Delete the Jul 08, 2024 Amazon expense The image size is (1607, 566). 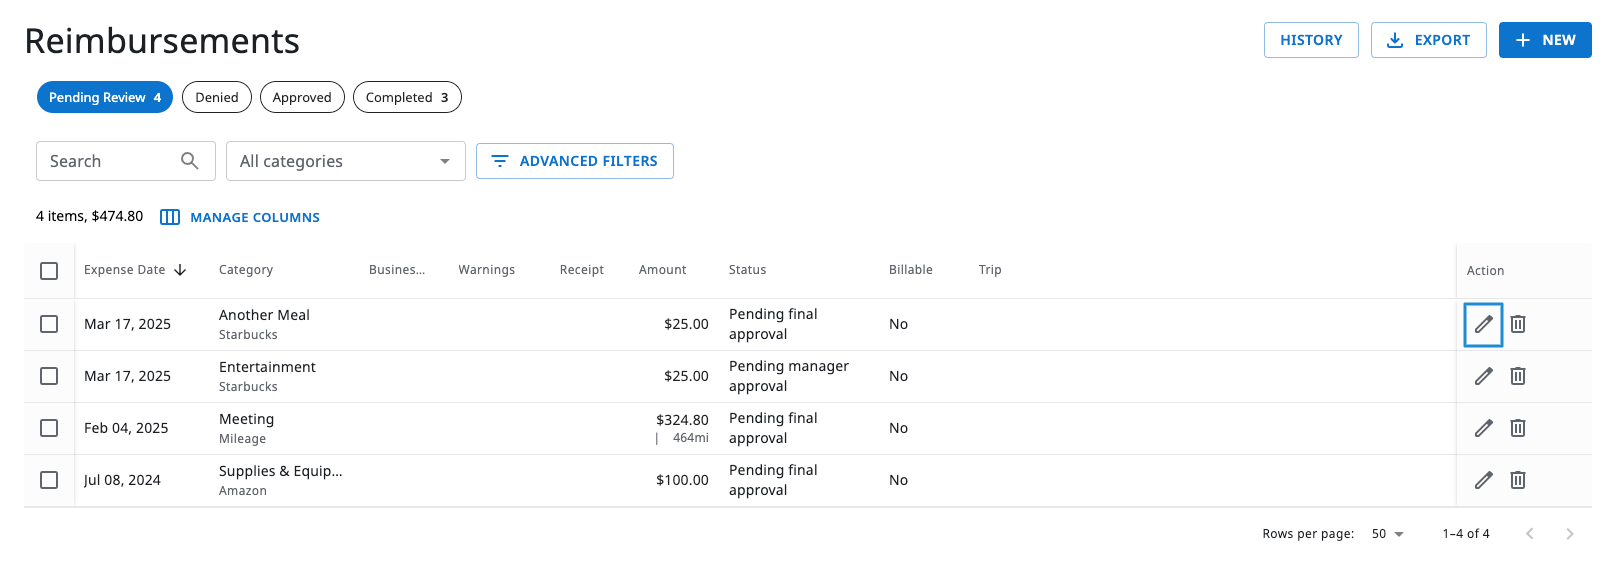1517,480
